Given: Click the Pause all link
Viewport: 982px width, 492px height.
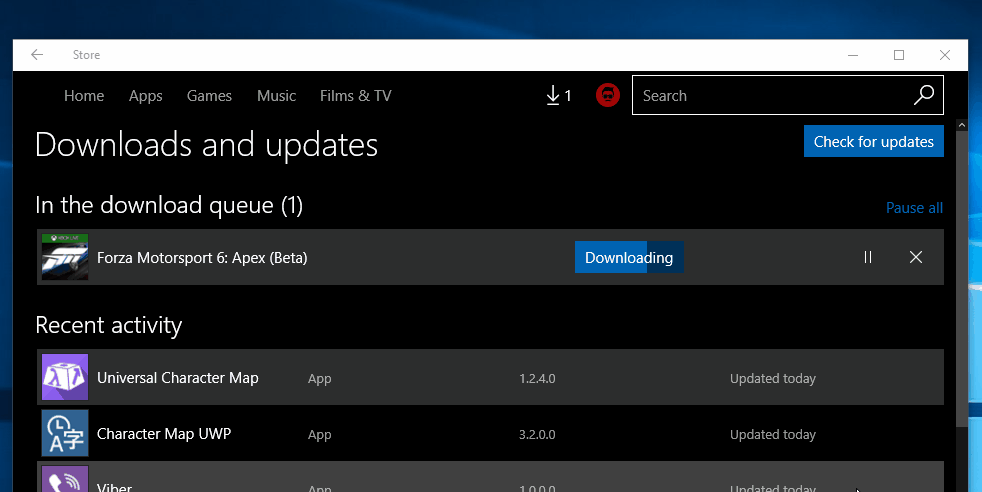Looking at the screenshot, I should point(914,208).
